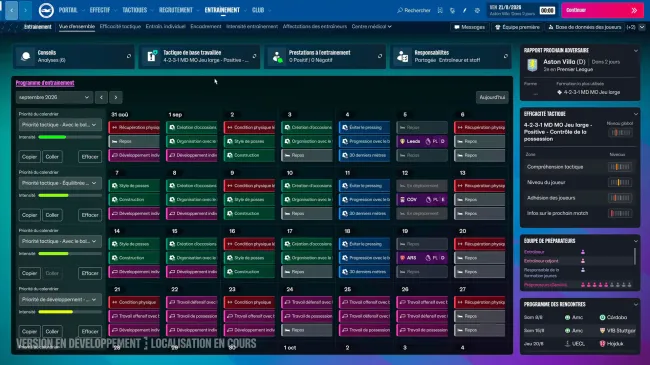650x365 pixels.
Task: Open the Responsabilités staff icon card
Action: click(403, 56)
